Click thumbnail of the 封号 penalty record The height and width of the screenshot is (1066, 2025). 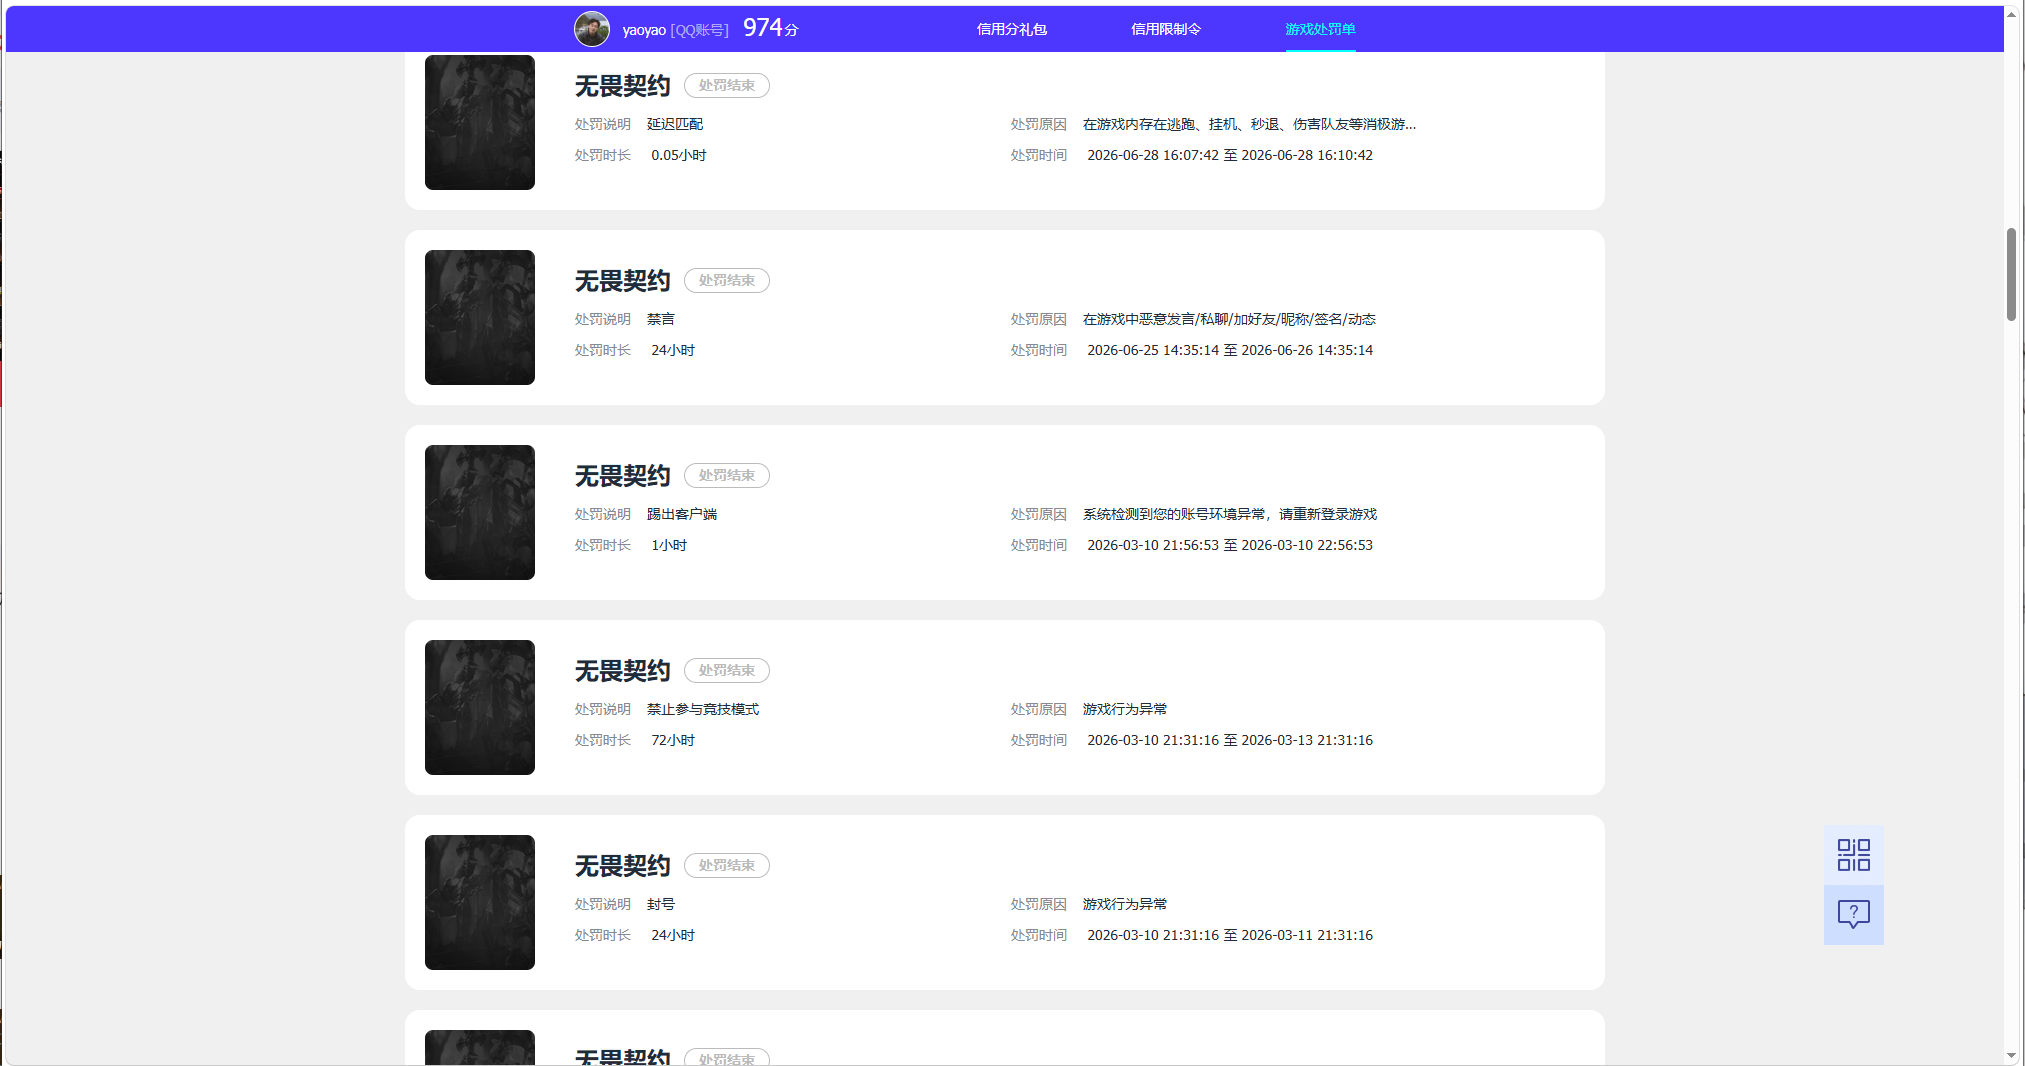[480, 902]
